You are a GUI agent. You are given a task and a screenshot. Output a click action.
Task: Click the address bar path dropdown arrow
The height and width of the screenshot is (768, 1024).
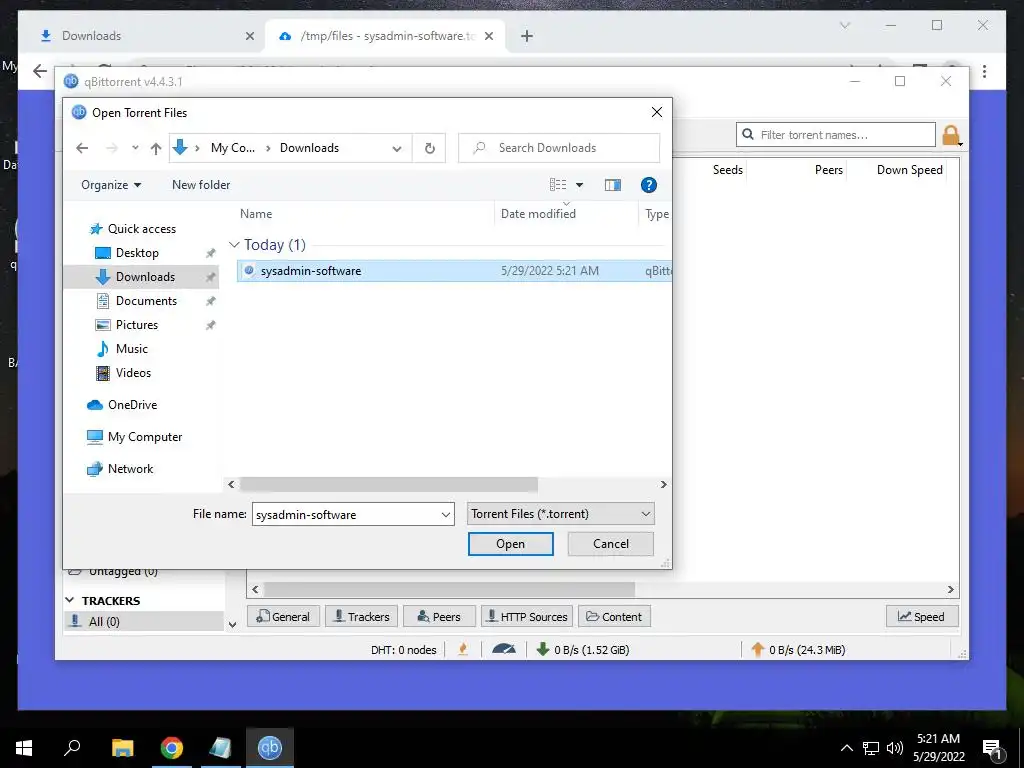pyautogui.click(x=396, y=148)
